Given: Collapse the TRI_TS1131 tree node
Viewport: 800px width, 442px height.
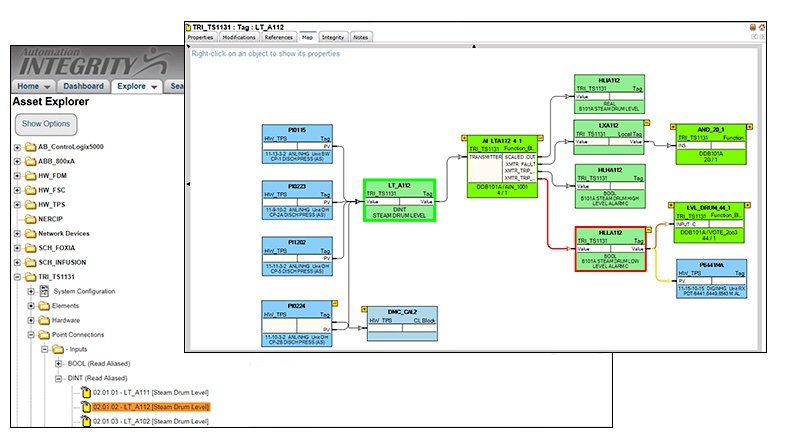Looking at the screenshot, I should 17,277.
